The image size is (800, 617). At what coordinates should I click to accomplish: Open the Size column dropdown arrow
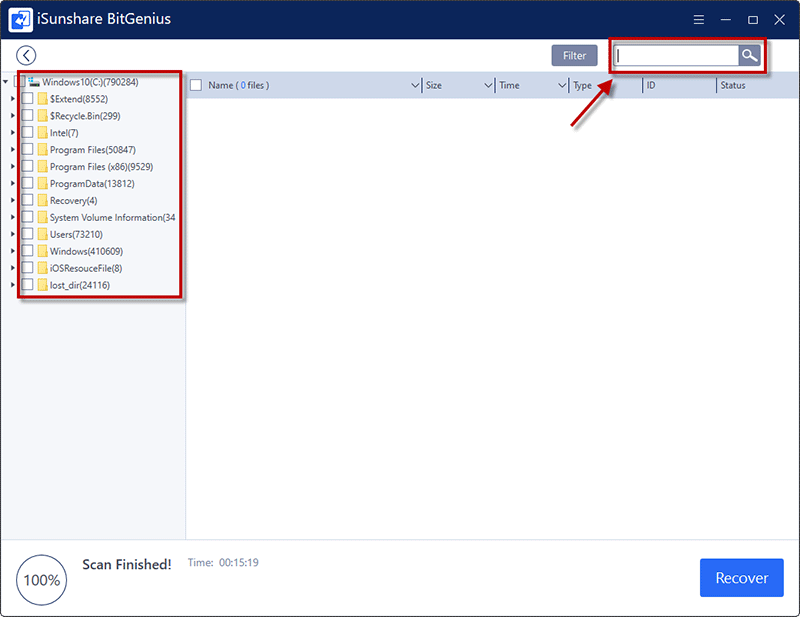pyautogui.click(x=488, y=85)
